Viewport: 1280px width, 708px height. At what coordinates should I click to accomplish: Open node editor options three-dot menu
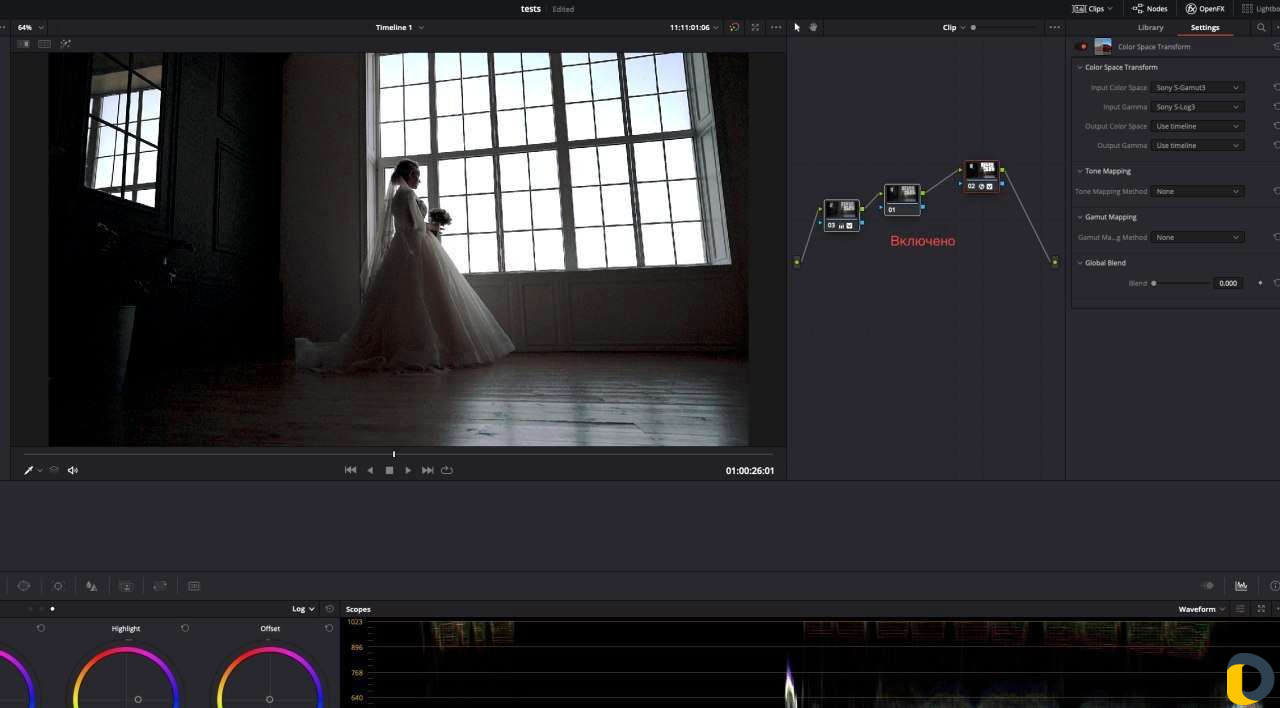point(1054,27)
